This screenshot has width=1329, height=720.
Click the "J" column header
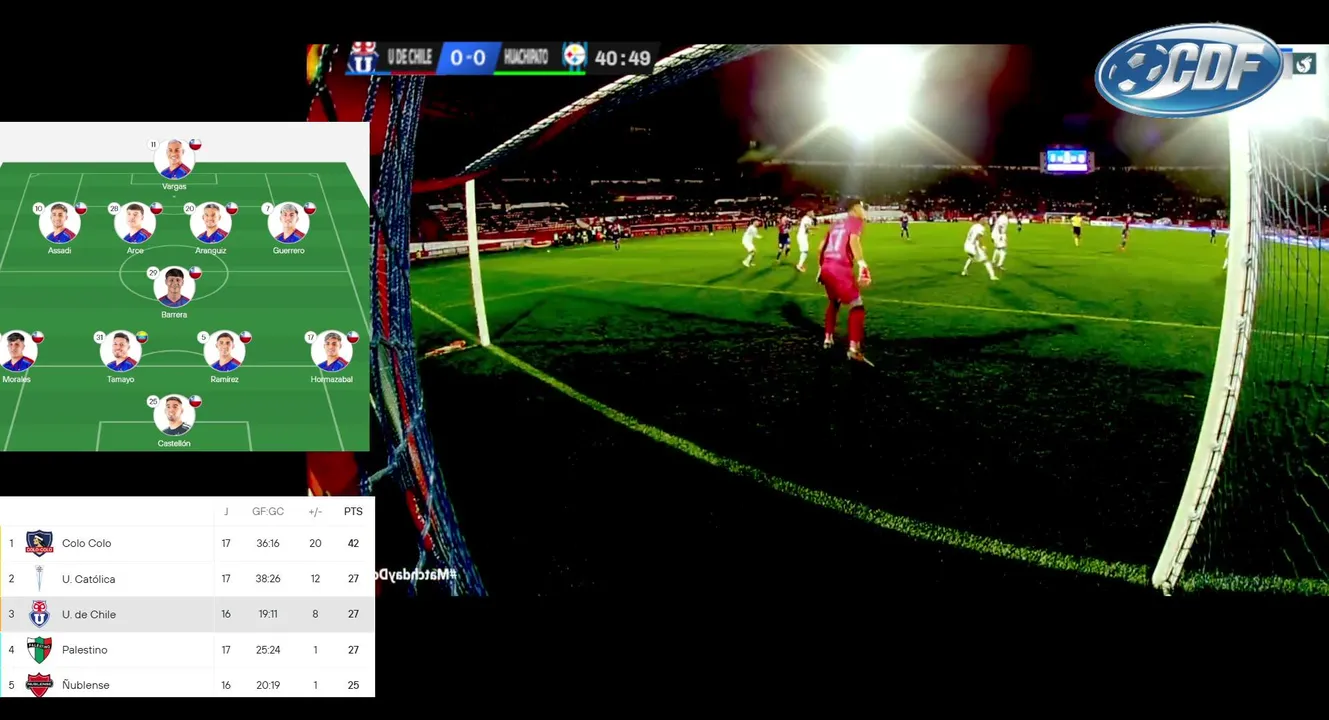(x=226, y=511)
